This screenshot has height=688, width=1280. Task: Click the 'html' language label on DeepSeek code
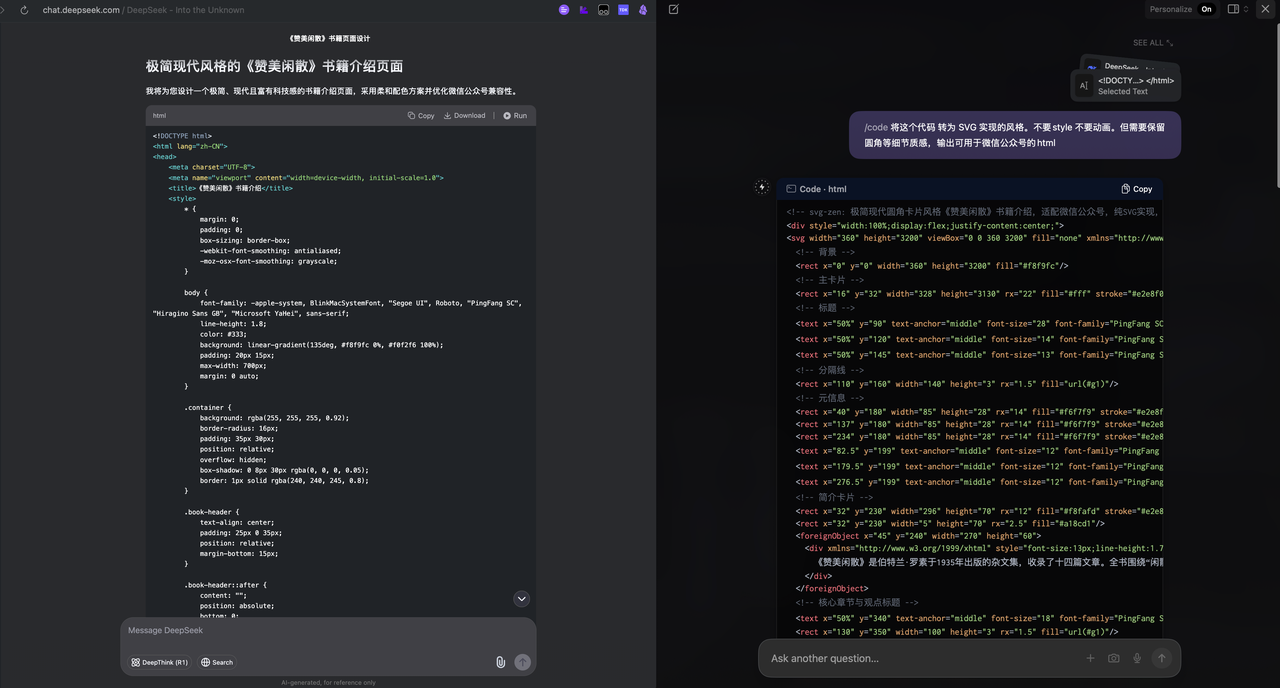(x=159, y=115)
